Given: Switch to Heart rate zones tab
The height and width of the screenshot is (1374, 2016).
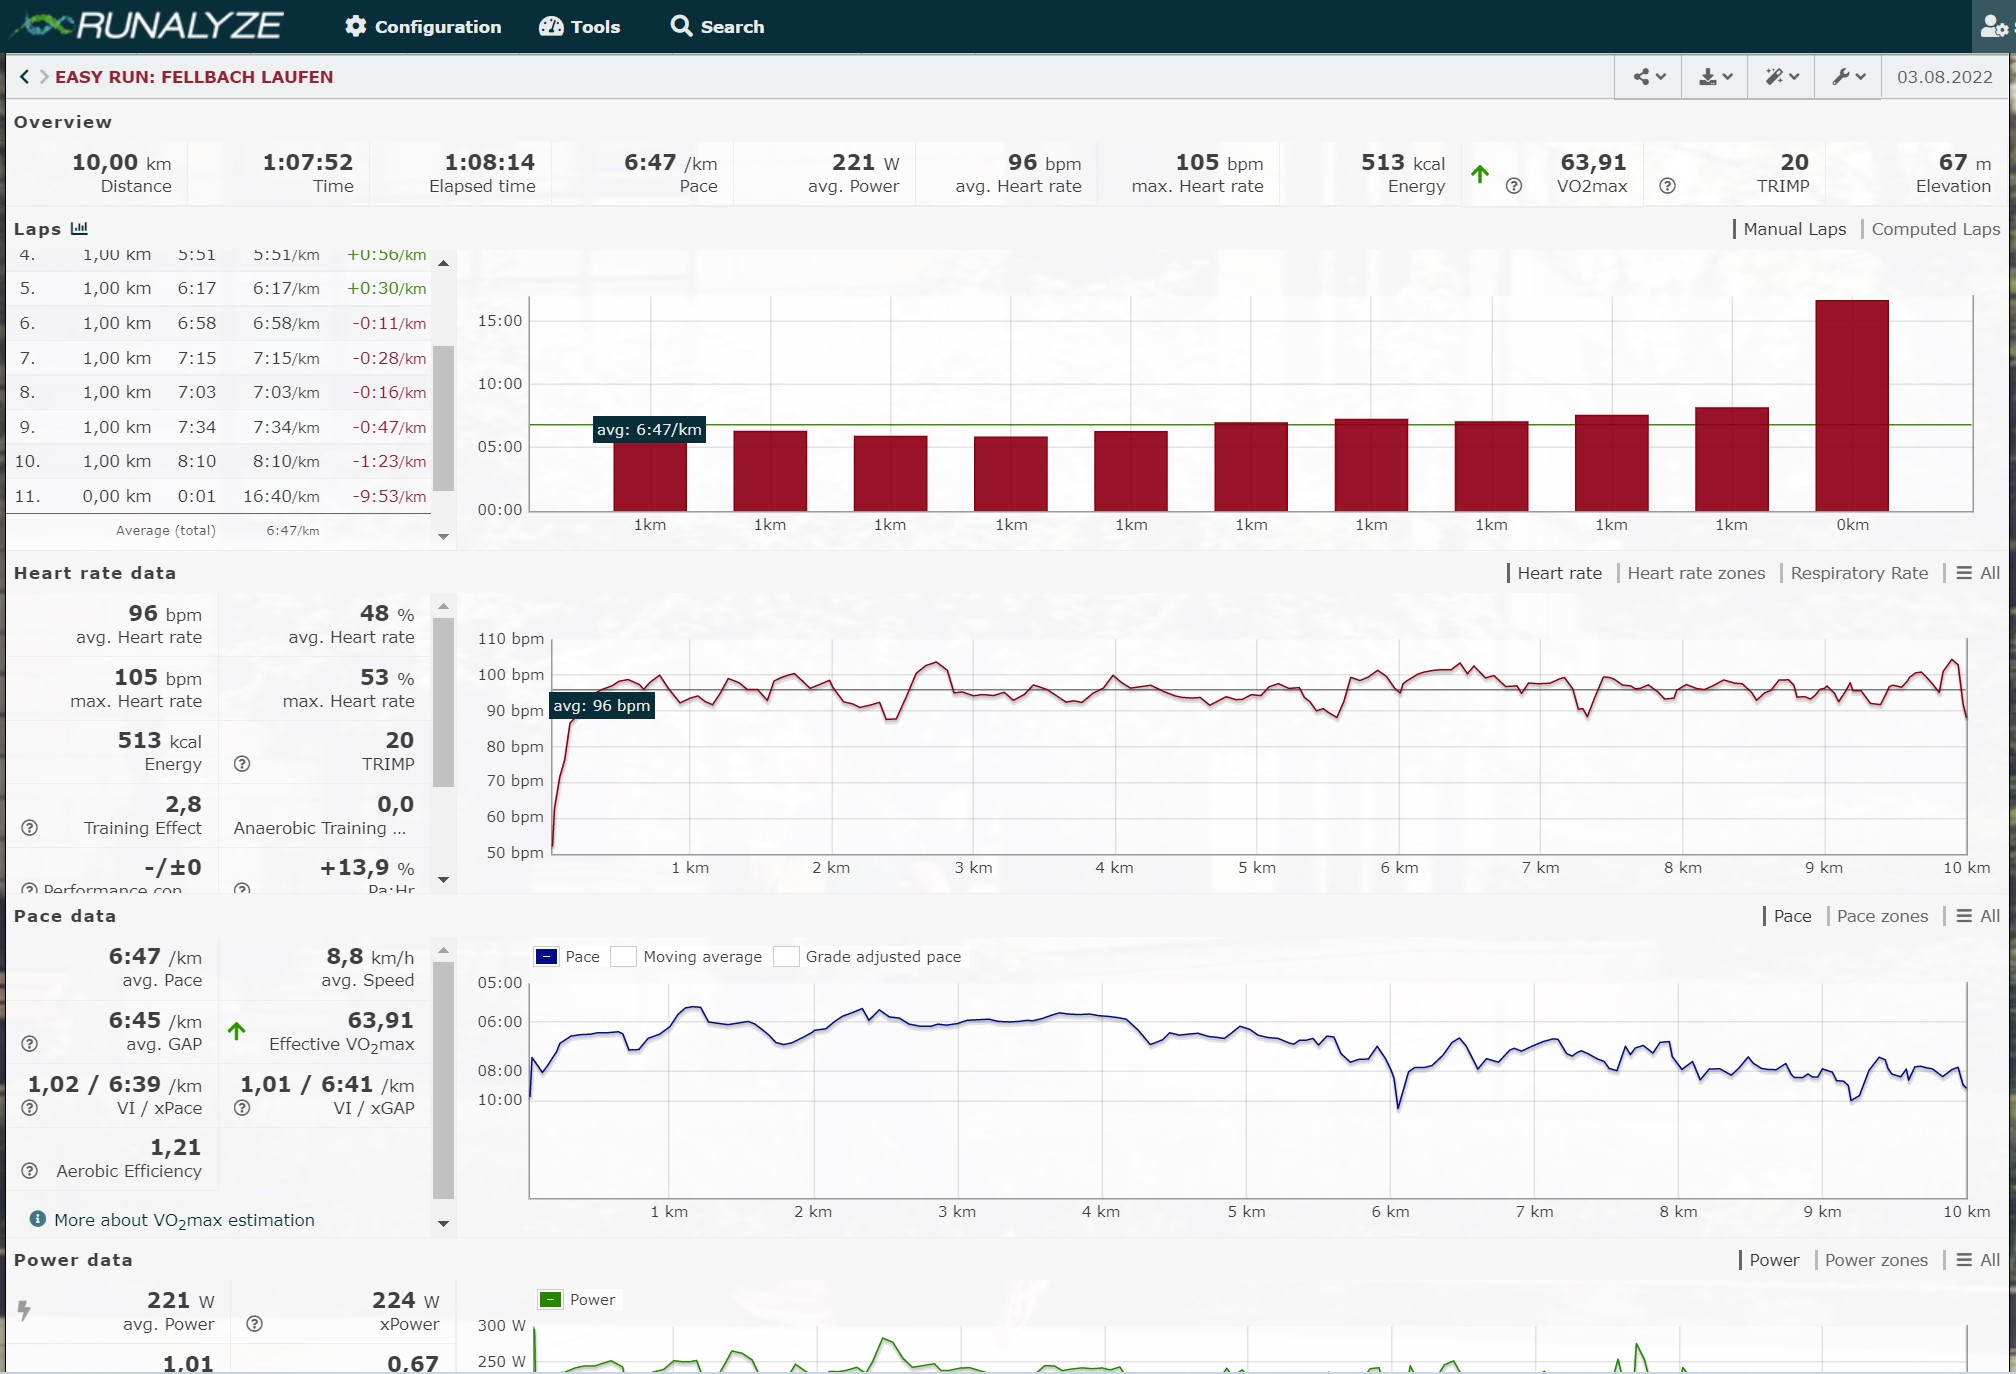Looking at the screenshot, I should (1696, 573).
